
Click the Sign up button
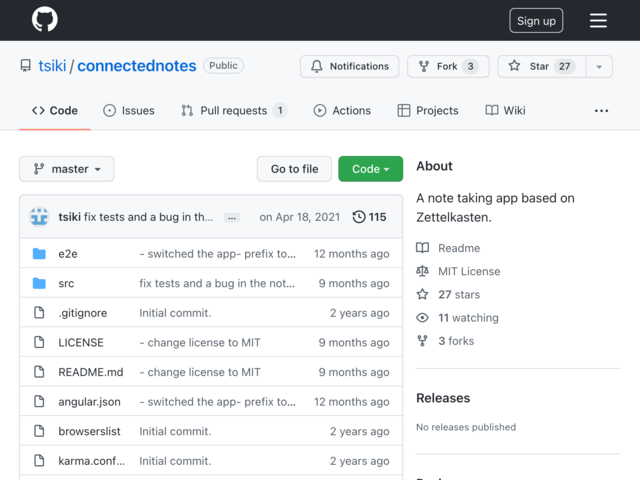coord(536,20)
